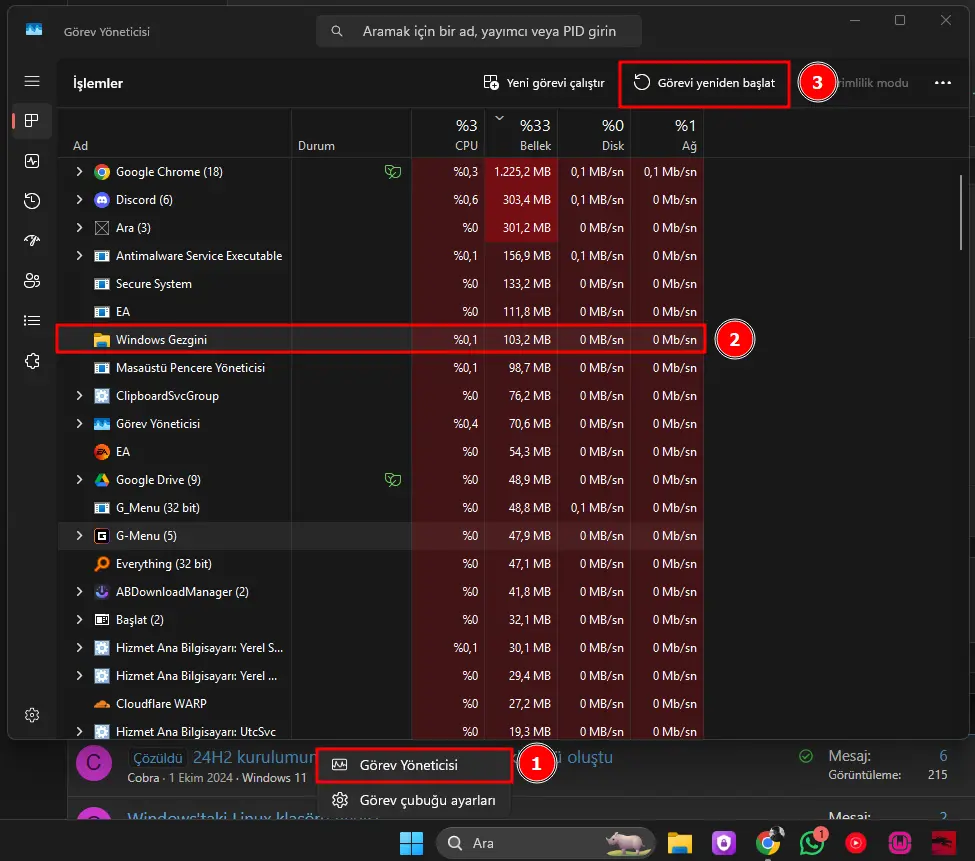The width and height of the screenshot is (975, 861).
Task: Select the Masaüstü Pencere Yöneticisi row
Action: pos(381,367)
